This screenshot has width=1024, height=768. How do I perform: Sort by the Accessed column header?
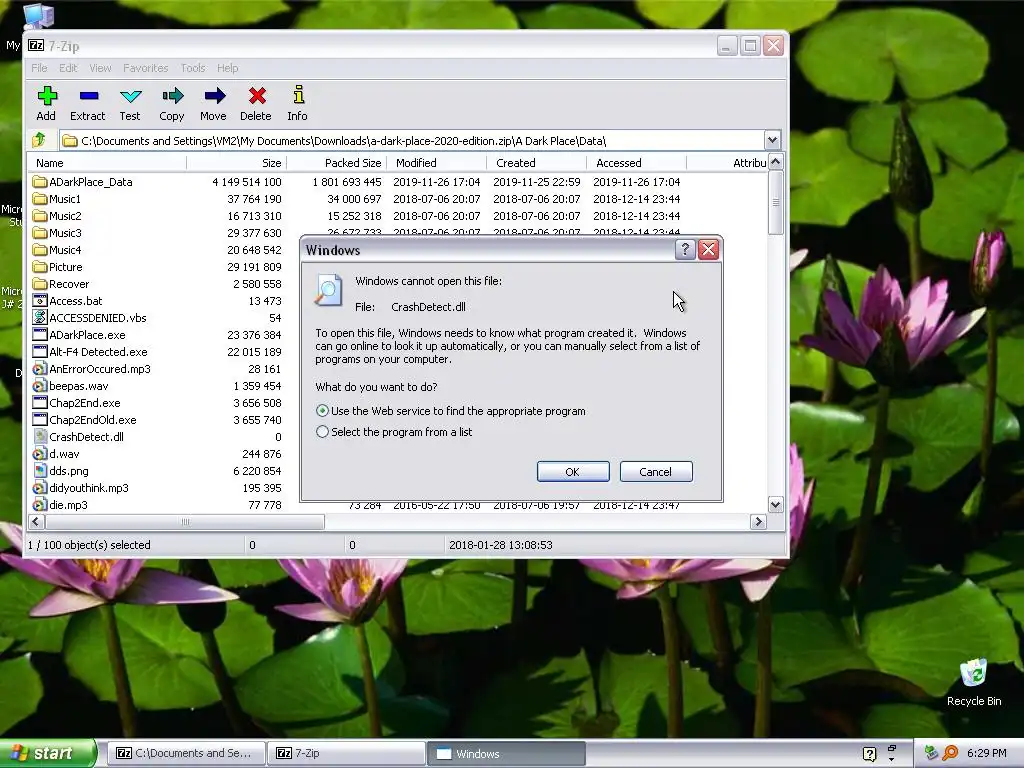[637, 163]
